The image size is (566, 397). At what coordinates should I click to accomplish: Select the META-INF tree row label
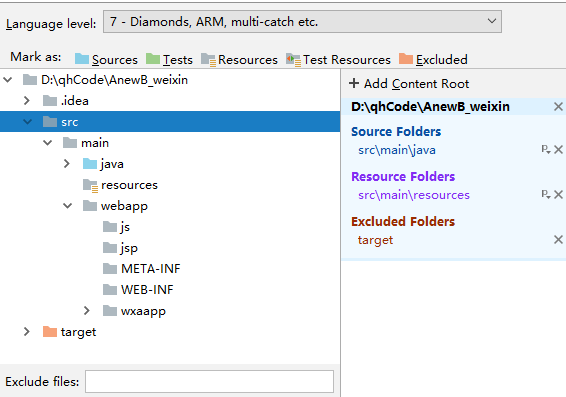click(151, 269)
